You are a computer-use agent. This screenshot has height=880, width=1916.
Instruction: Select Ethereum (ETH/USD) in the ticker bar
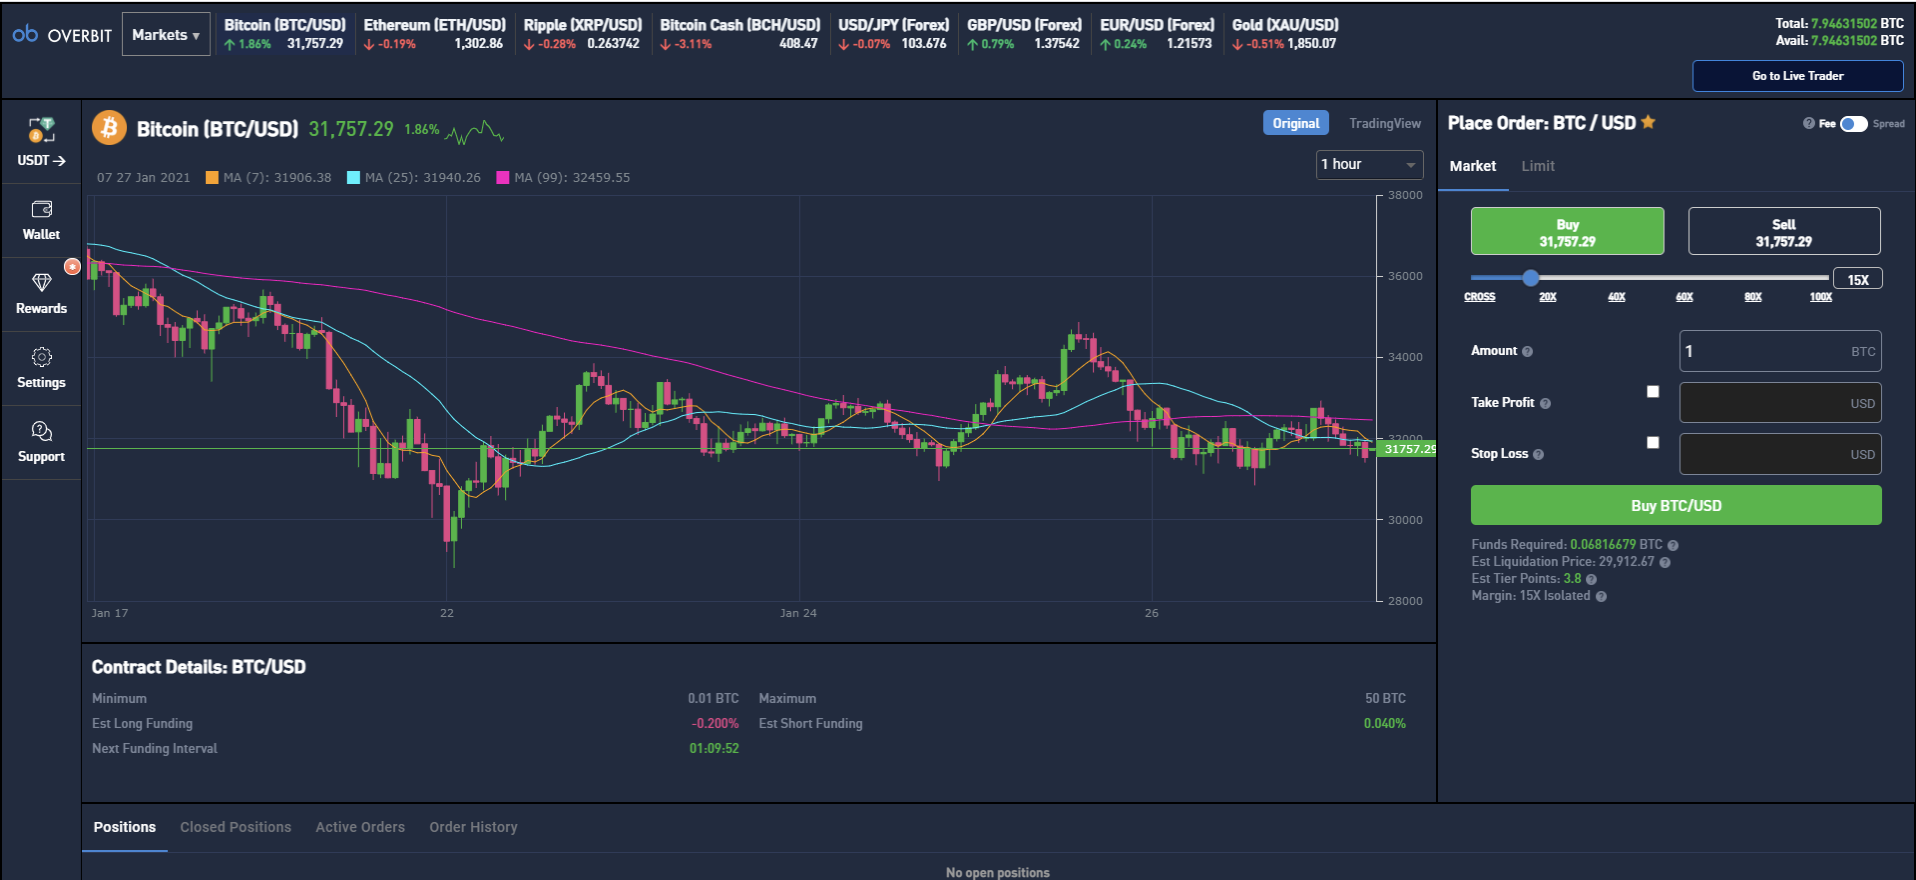(434, 34)
